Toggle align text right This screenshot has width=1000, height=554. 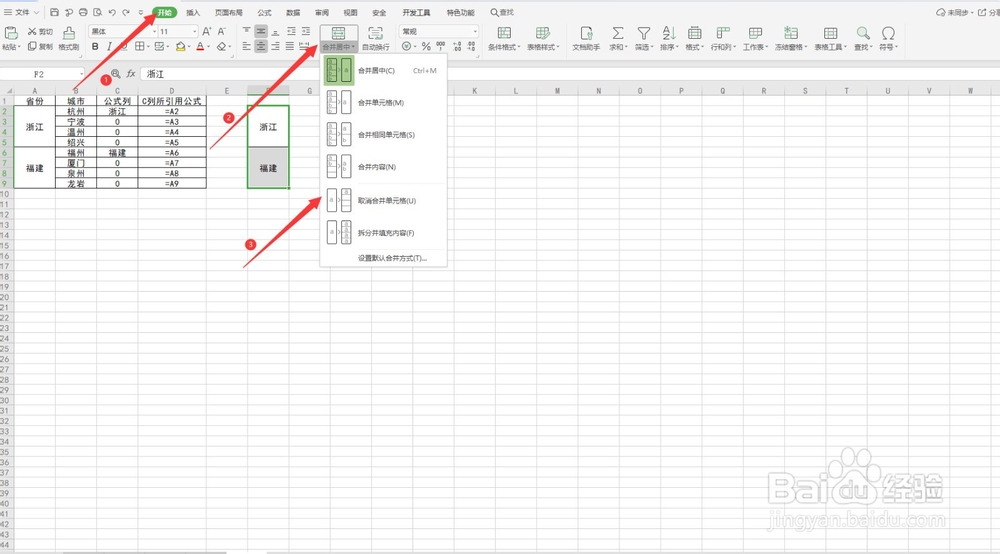[x=276, y=47]
